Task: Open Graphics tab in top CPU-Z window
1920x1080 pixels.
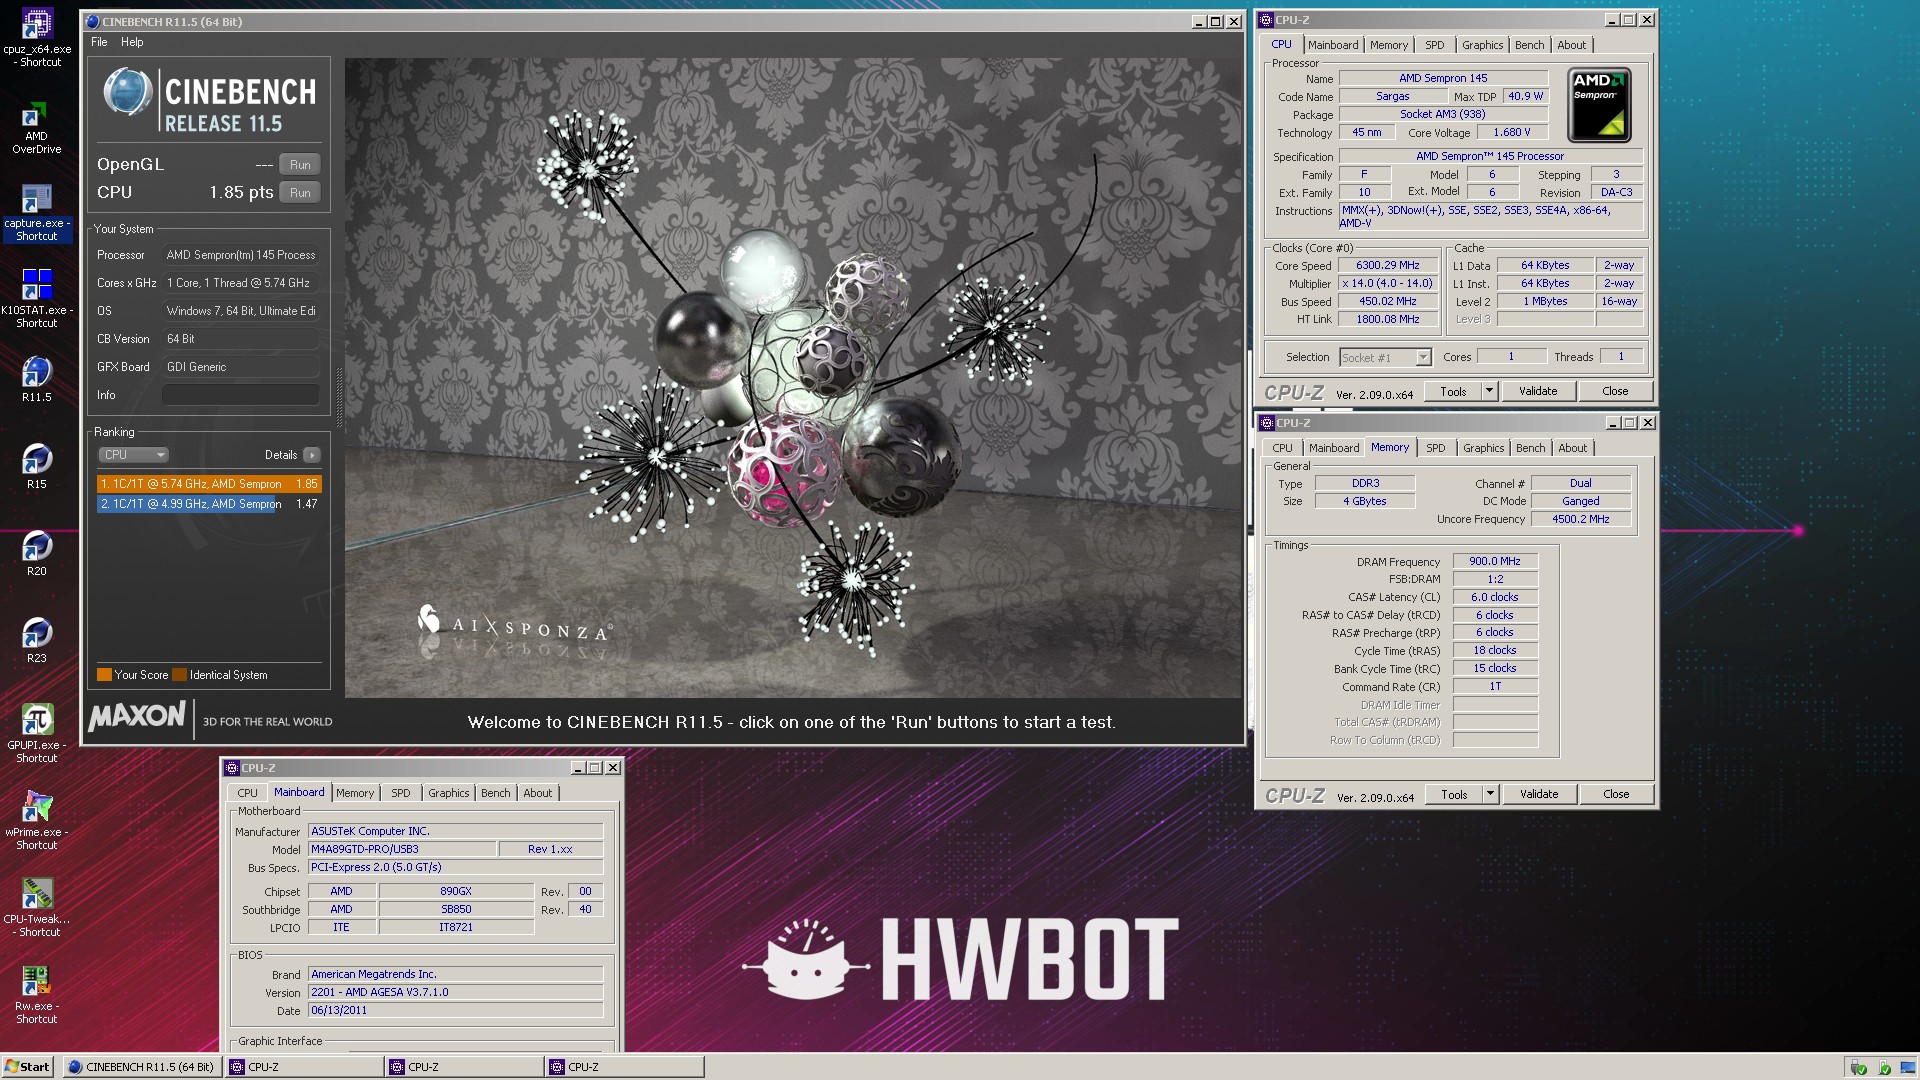Action: 1482,45
